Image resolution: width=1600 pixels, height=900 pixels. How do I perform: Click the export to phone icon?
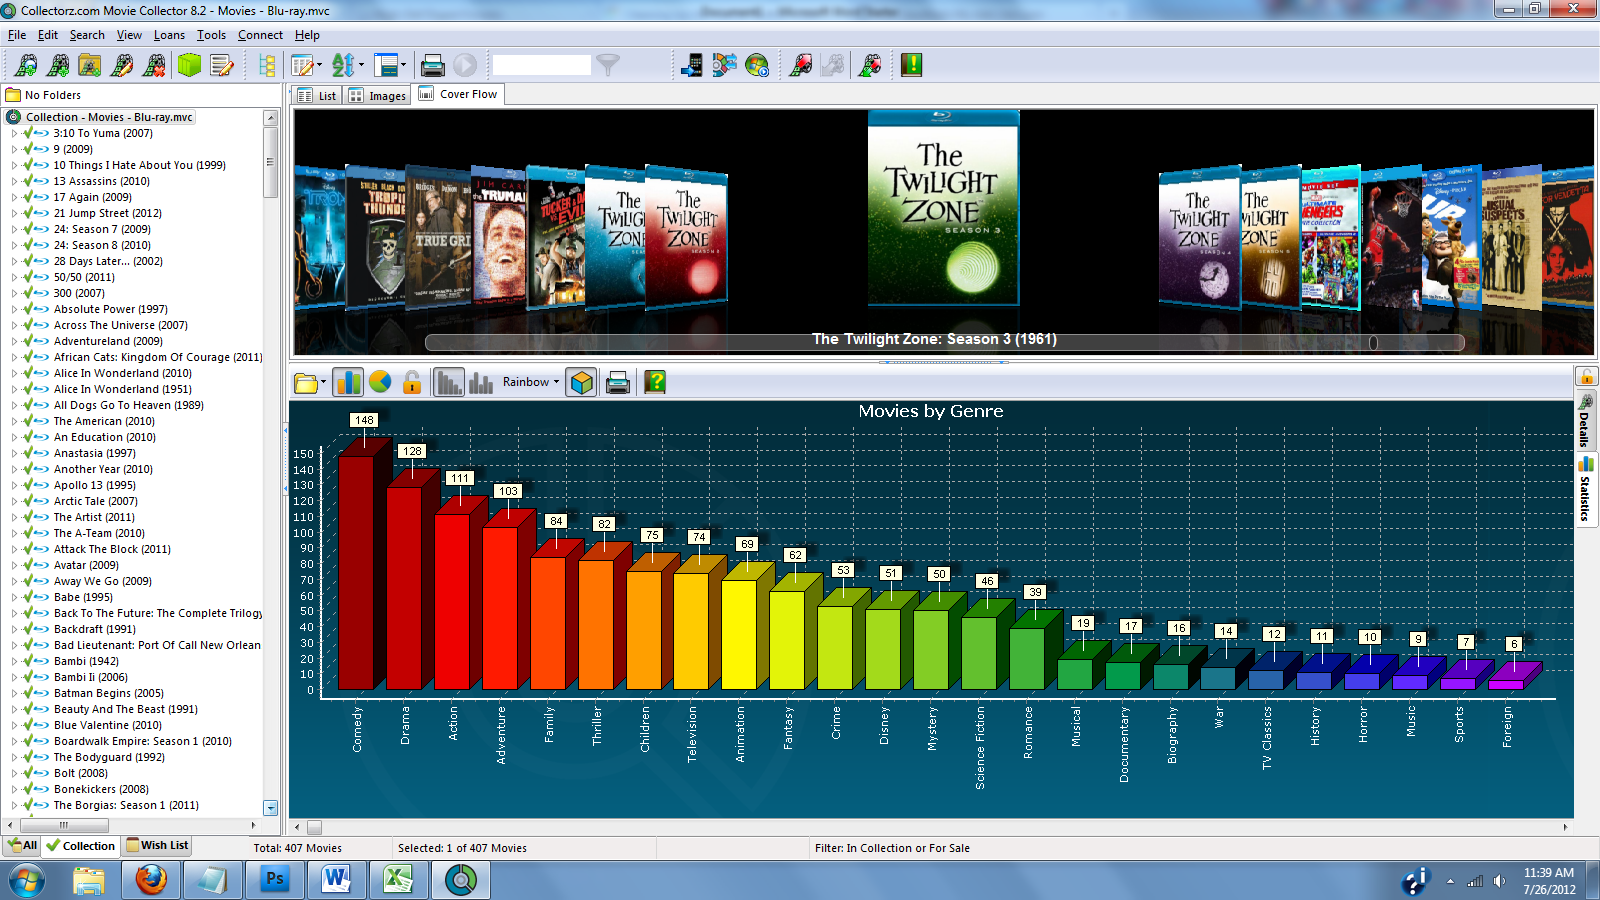click(x=691, y=66)
